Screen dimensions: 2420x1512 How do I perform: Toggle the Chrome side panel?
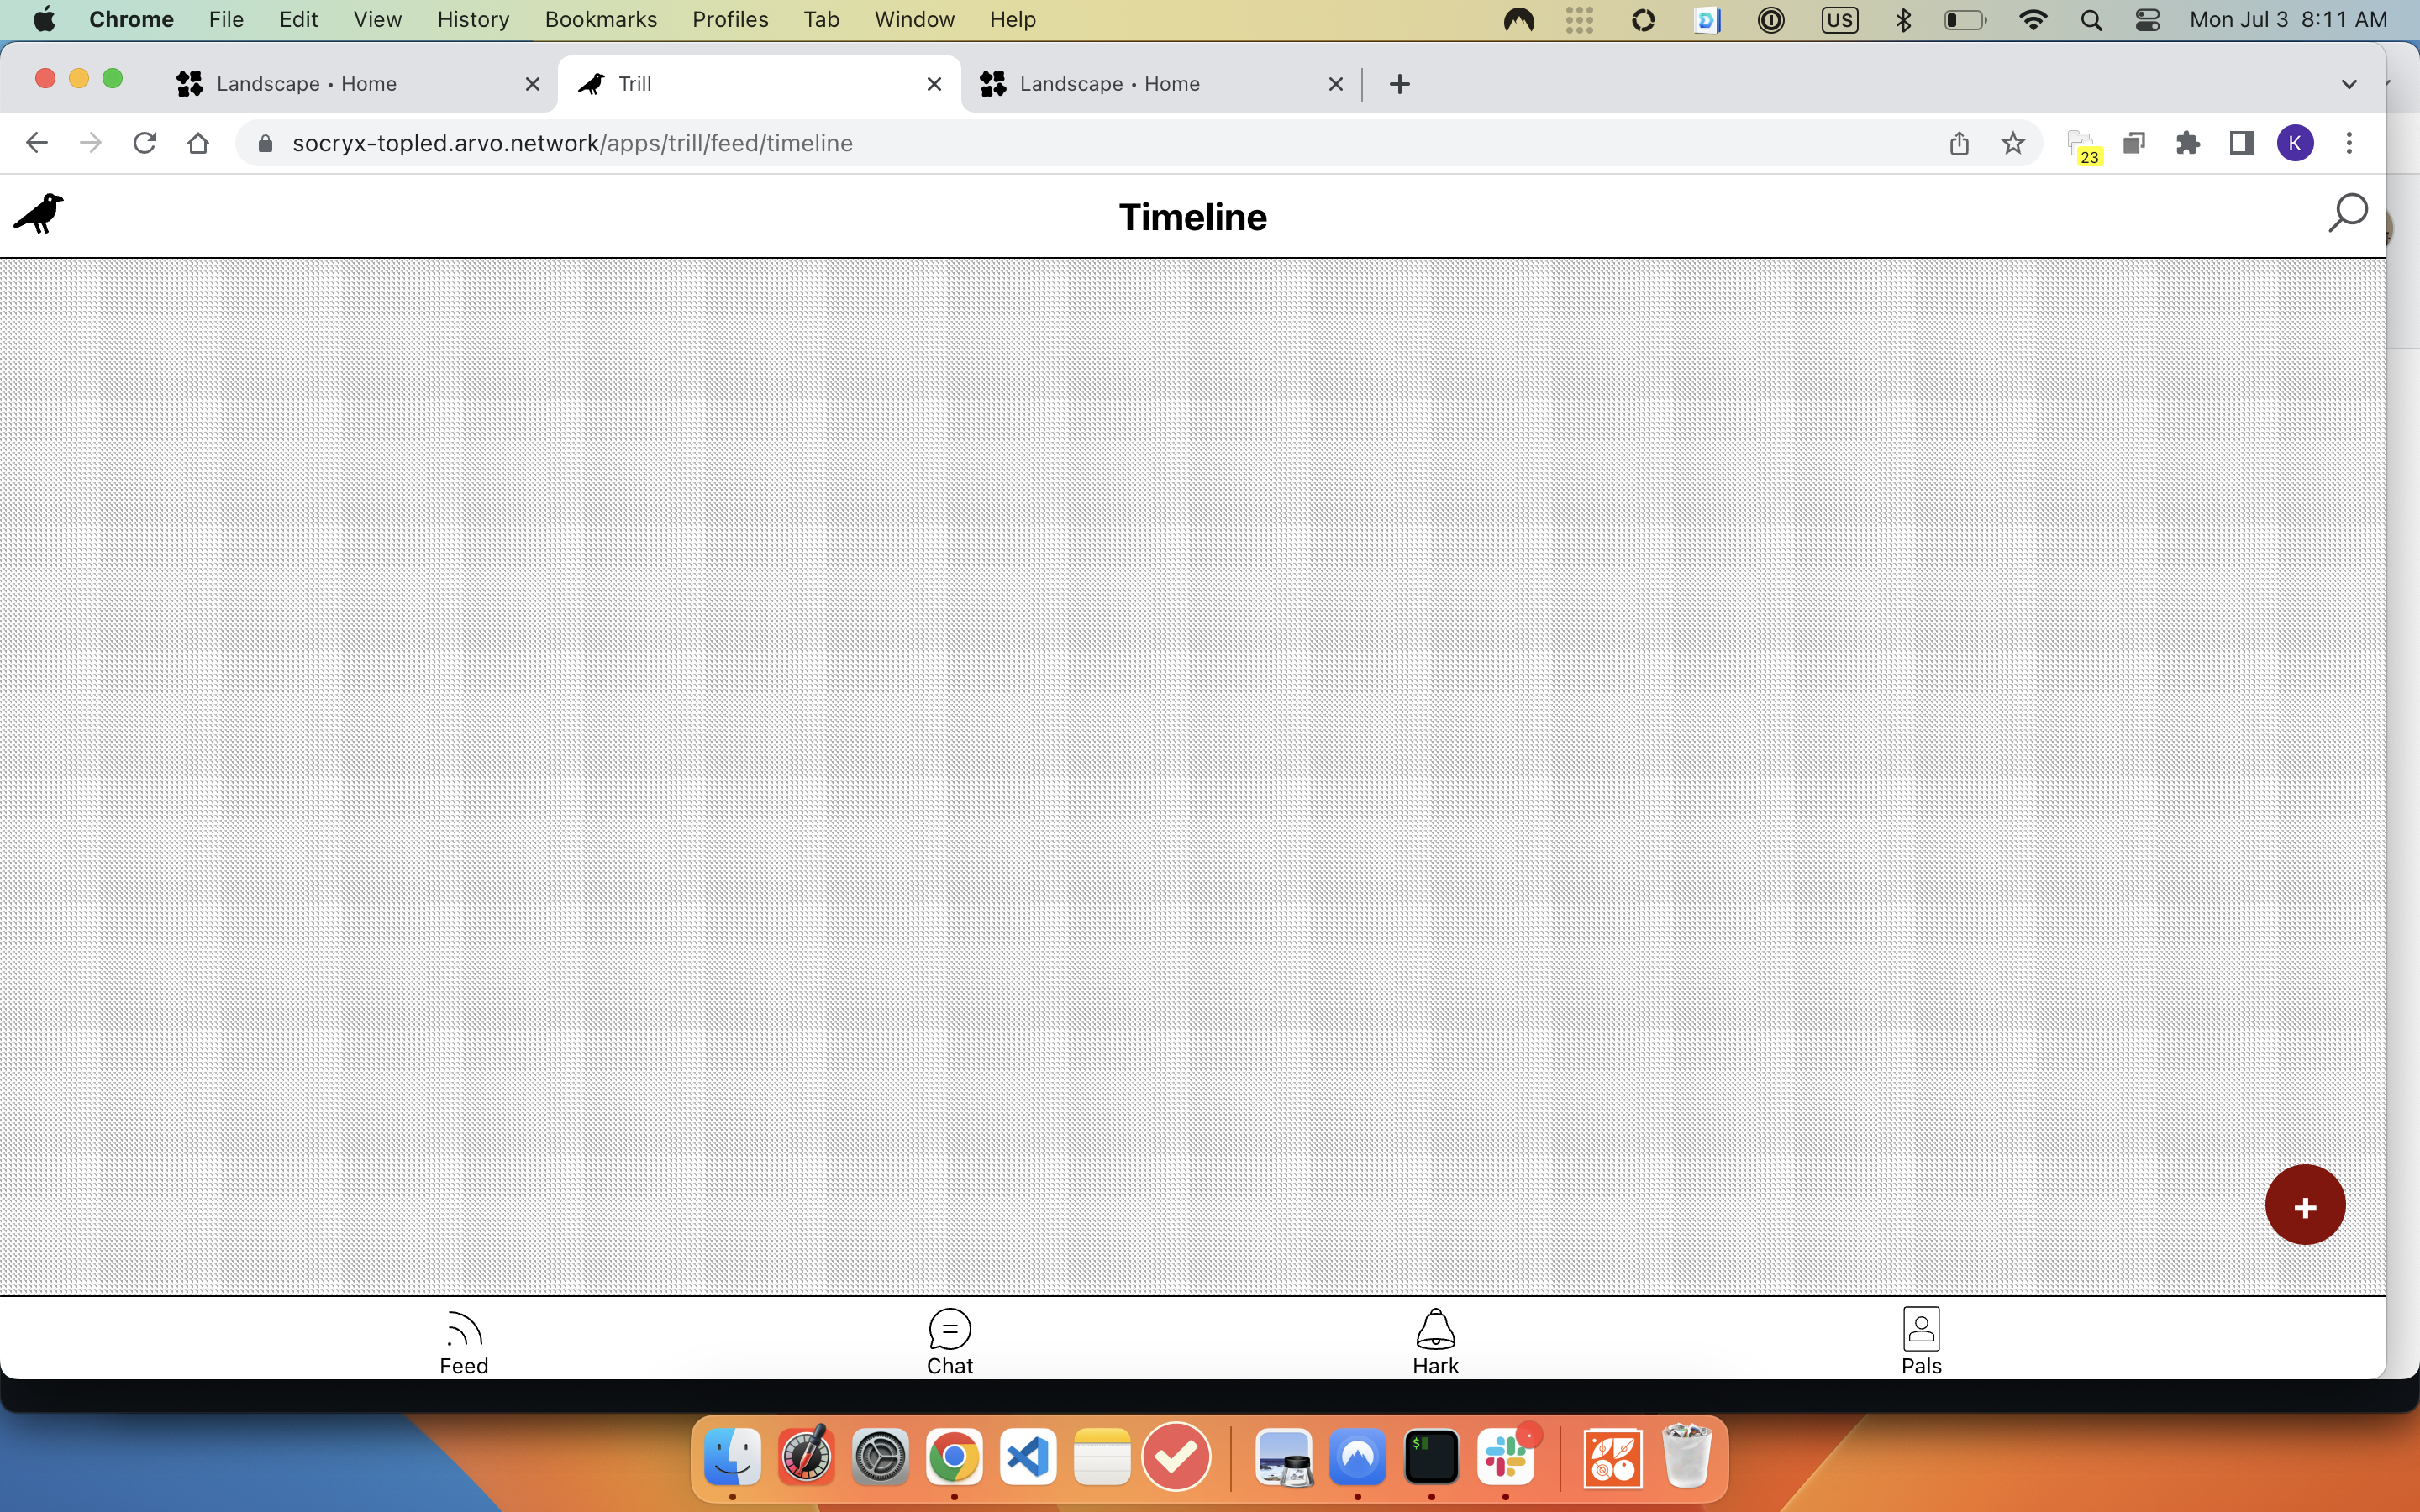[2241, 143]
